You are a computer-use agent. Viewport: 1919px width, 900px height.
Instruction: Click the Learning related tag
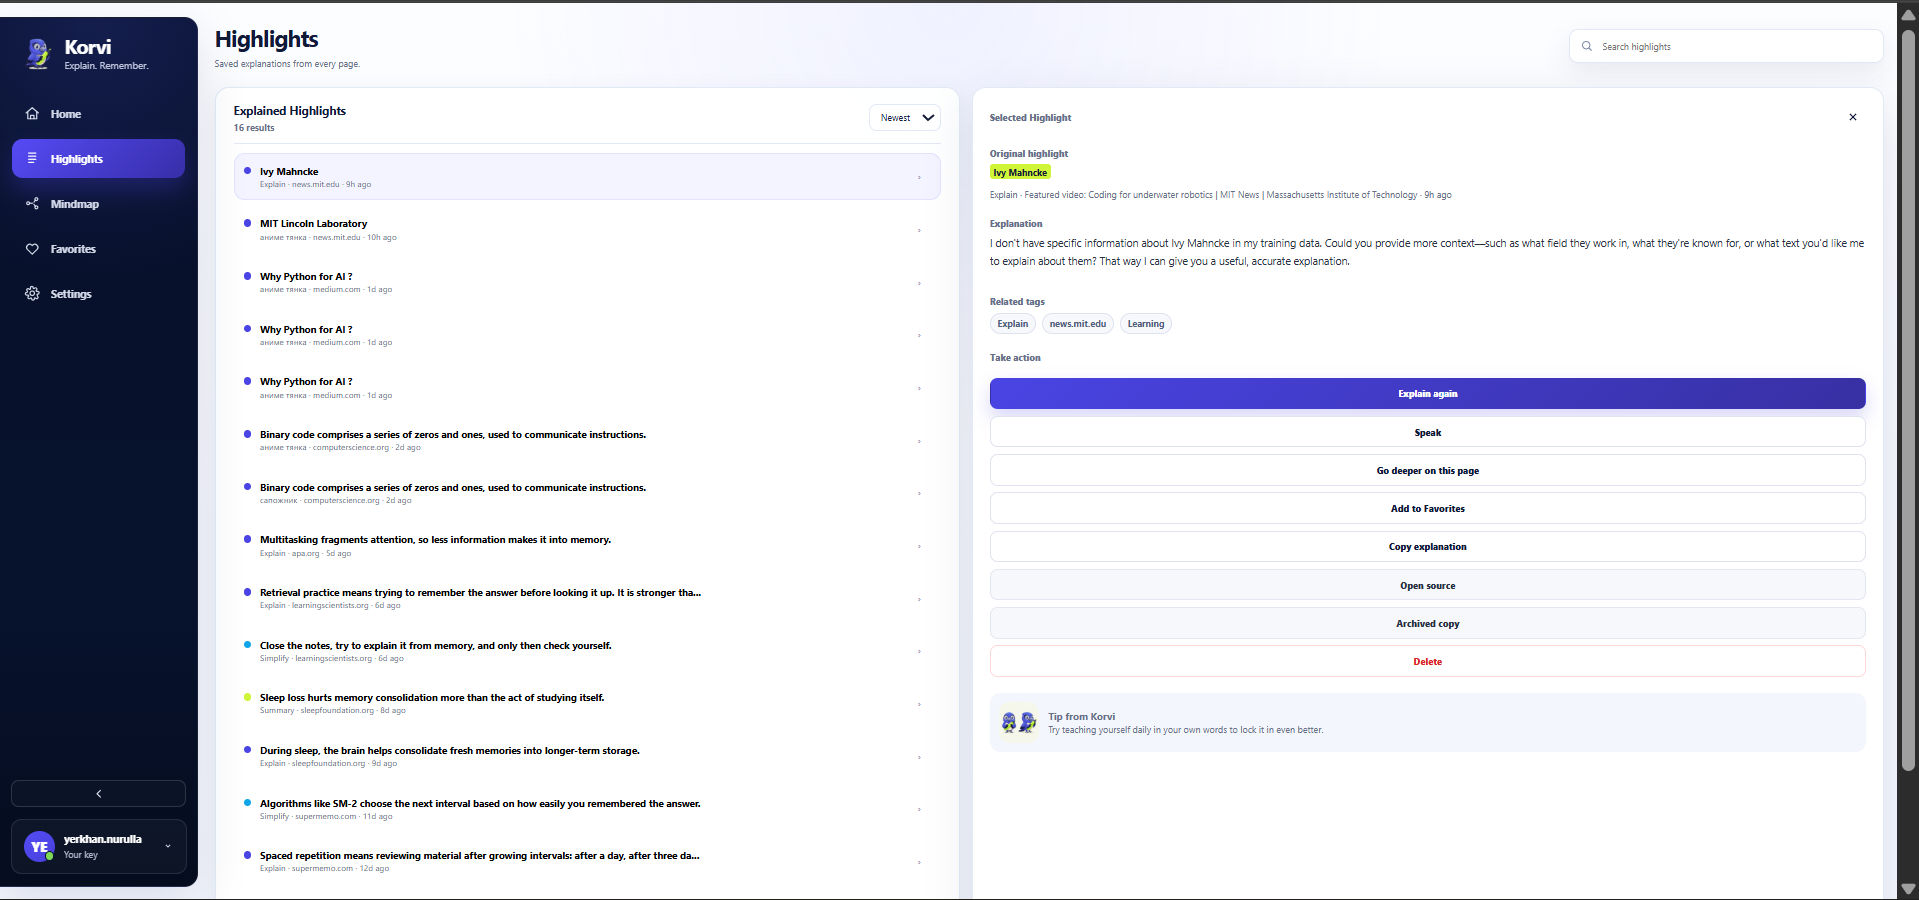(x=1145, y=324)
